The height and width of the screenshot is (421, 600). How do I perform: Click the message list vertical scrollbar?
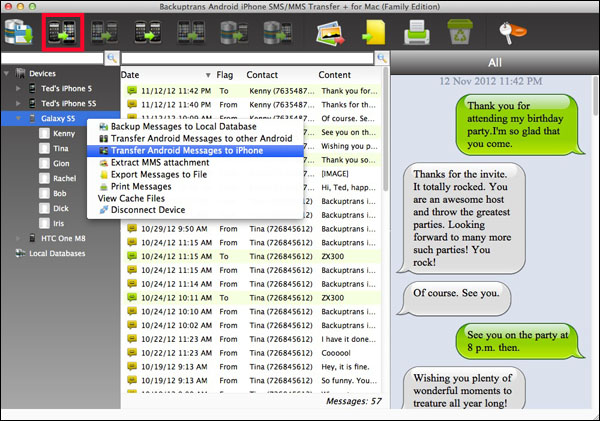point(385,129)
